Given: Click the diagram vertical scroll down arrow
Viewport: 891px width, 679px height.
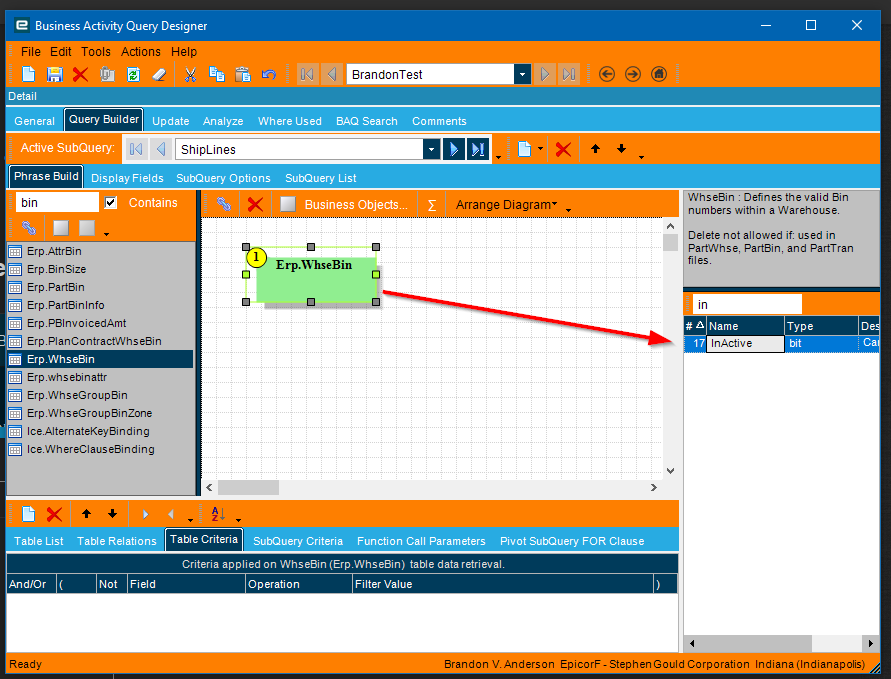Looking at the screenshot, I should (671, 470).
